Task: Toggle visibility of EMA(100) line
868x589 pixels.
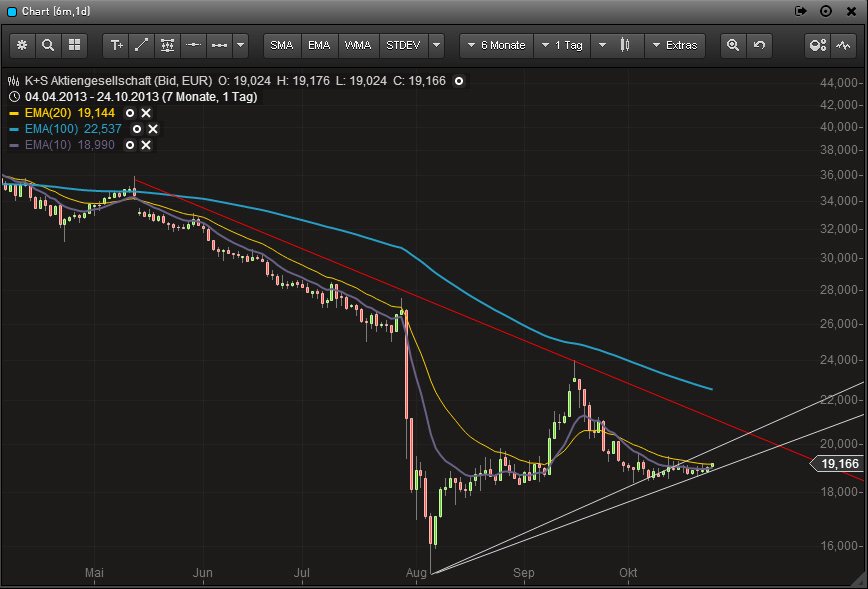Action: tap(137, 129)
